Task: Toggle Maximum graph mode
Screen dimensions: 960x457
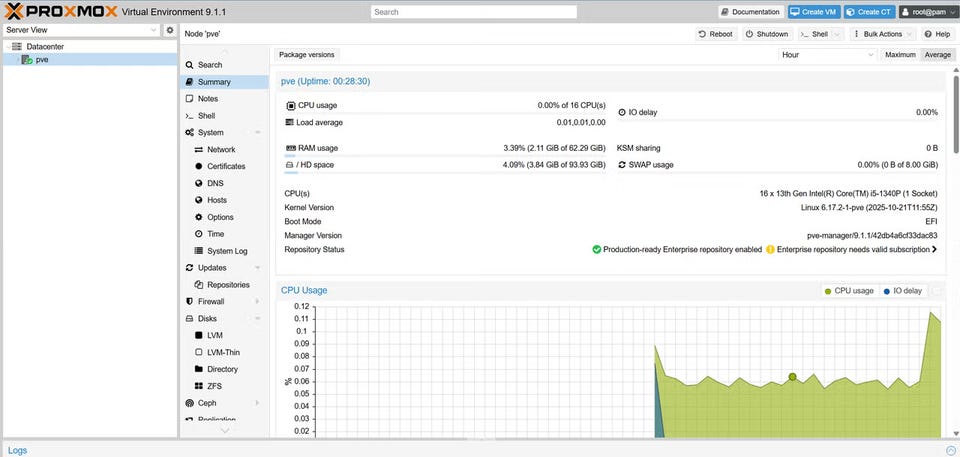Action: (899, 55)
